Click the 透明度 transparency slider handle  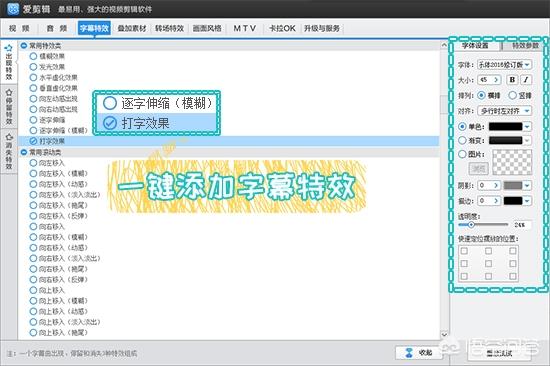(x=471, y=225)
